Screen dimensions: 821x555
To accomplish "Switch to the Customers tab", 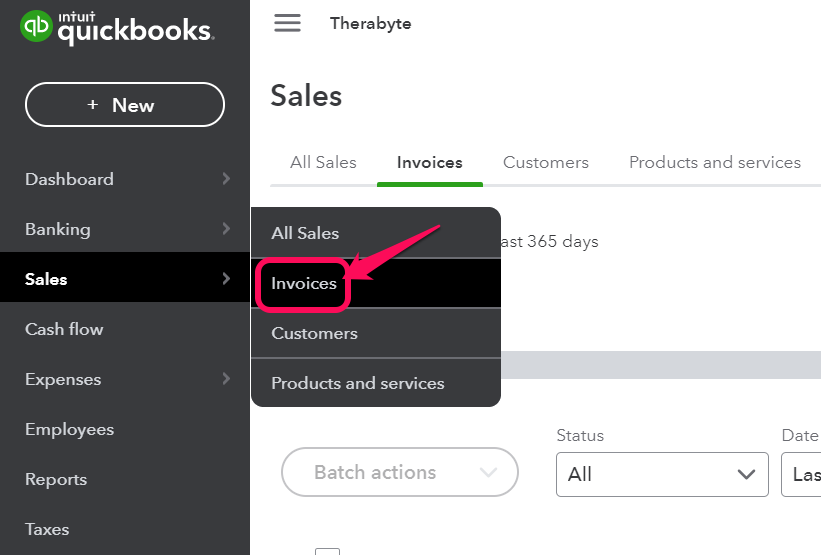I will click(x=546, y=162).
